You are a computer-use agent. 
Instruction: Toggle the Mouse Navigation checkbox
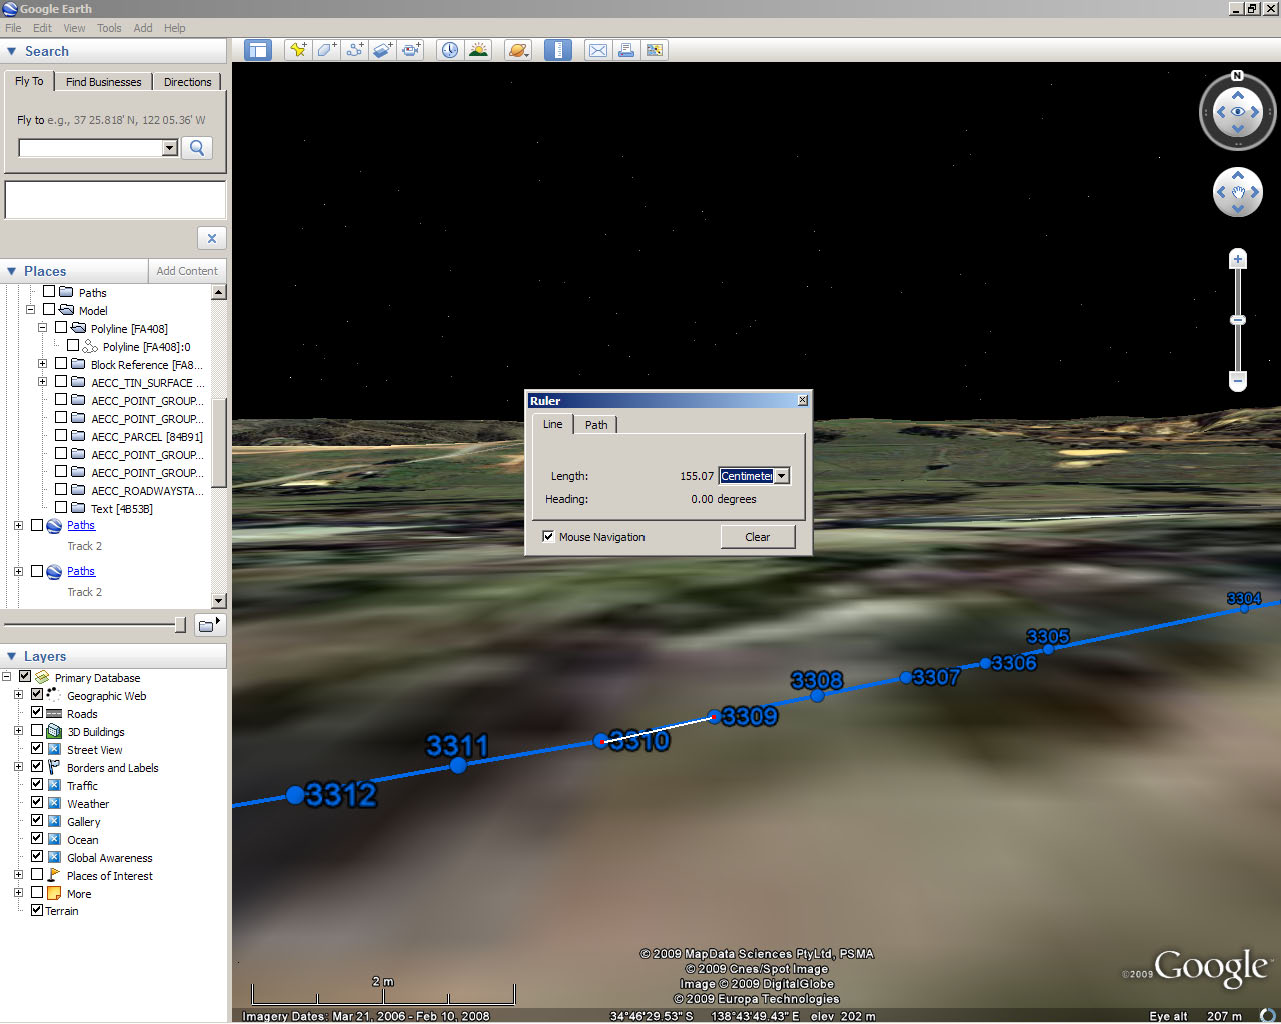548,537
